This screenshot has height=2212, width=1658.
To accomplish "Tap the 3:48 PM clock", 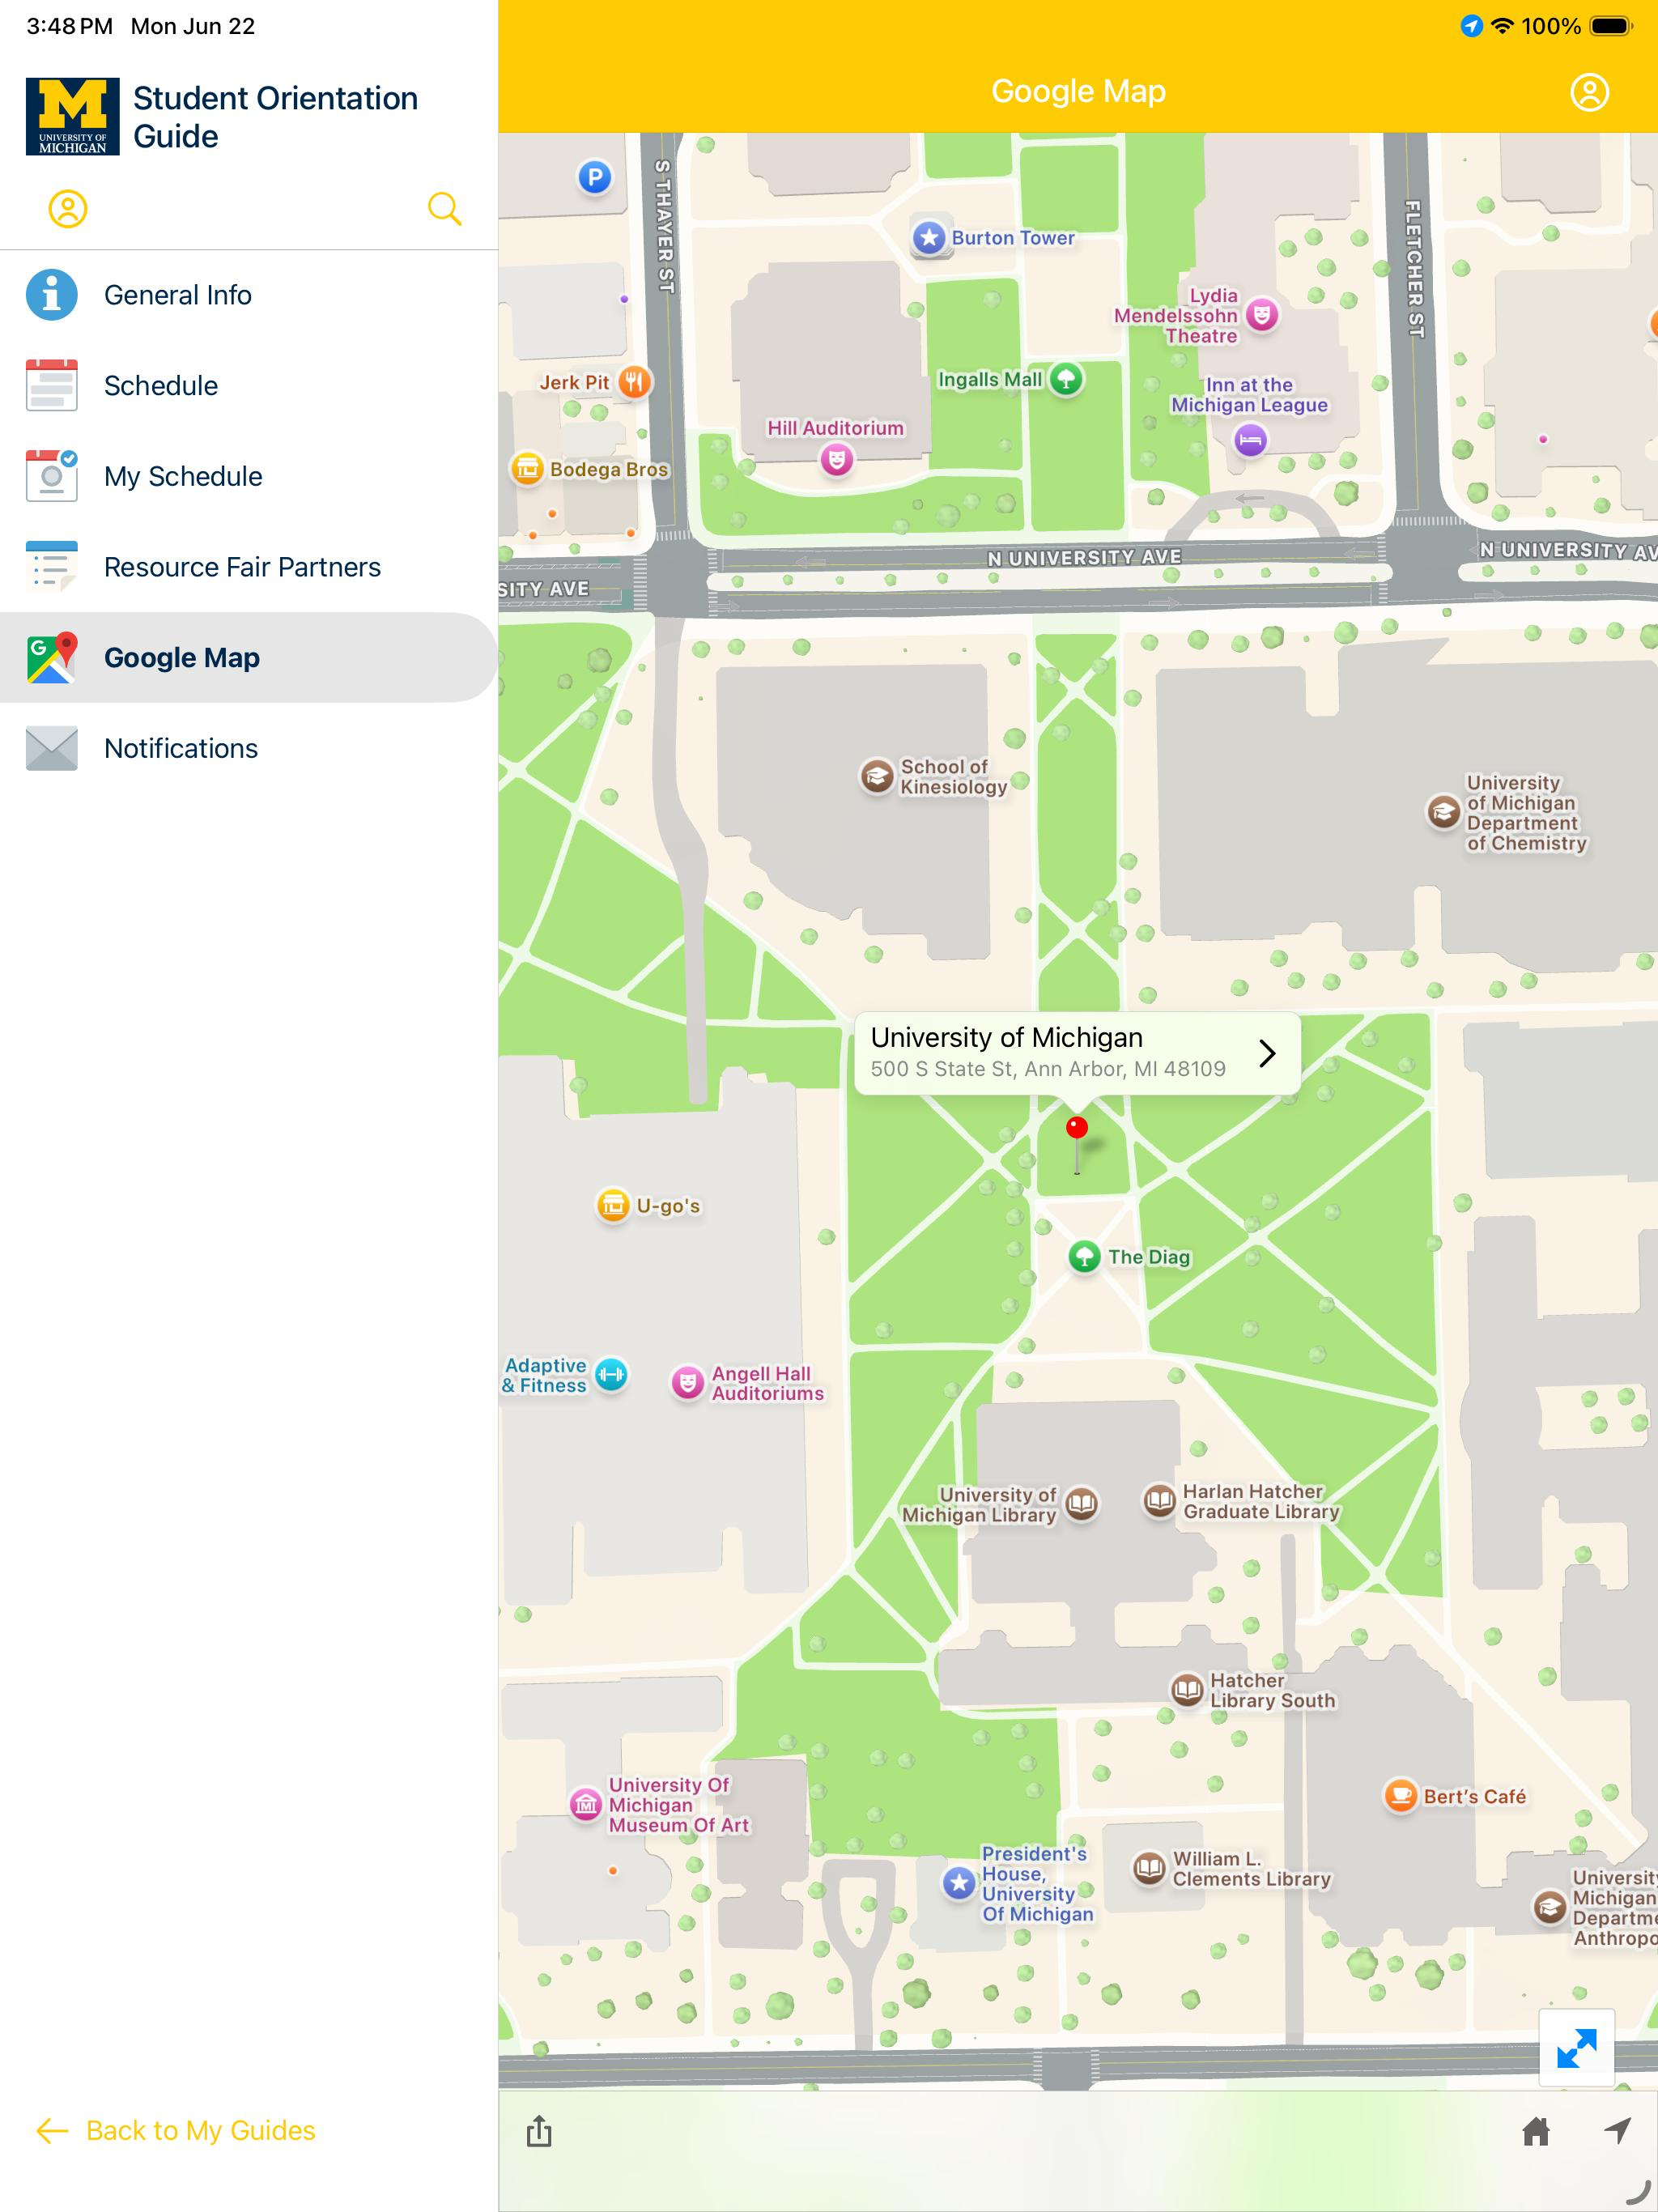I will point(69,26).
